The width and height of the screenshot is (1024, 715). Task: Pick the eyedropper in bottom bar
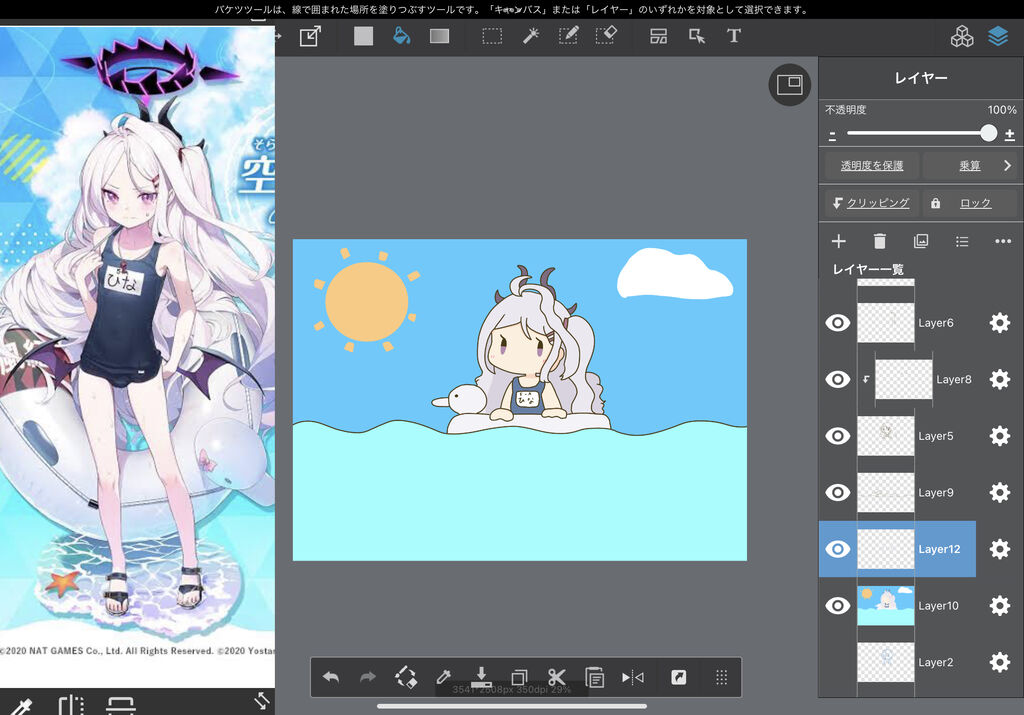point(443,677)
